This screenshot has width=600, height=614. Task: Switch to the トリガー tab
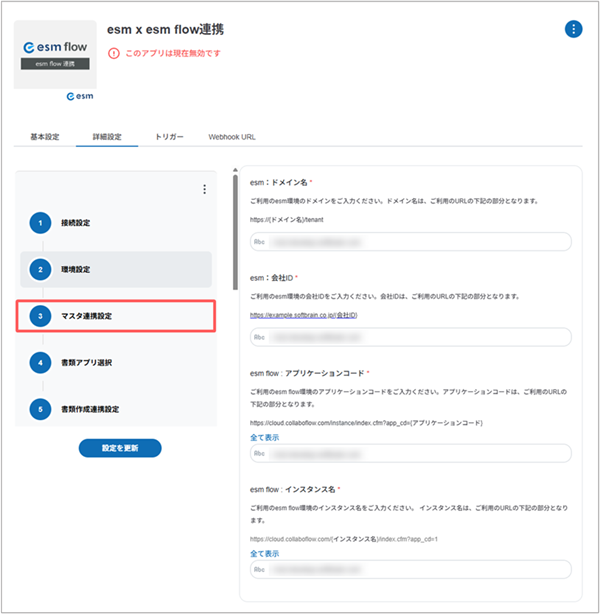pos(169,137)
